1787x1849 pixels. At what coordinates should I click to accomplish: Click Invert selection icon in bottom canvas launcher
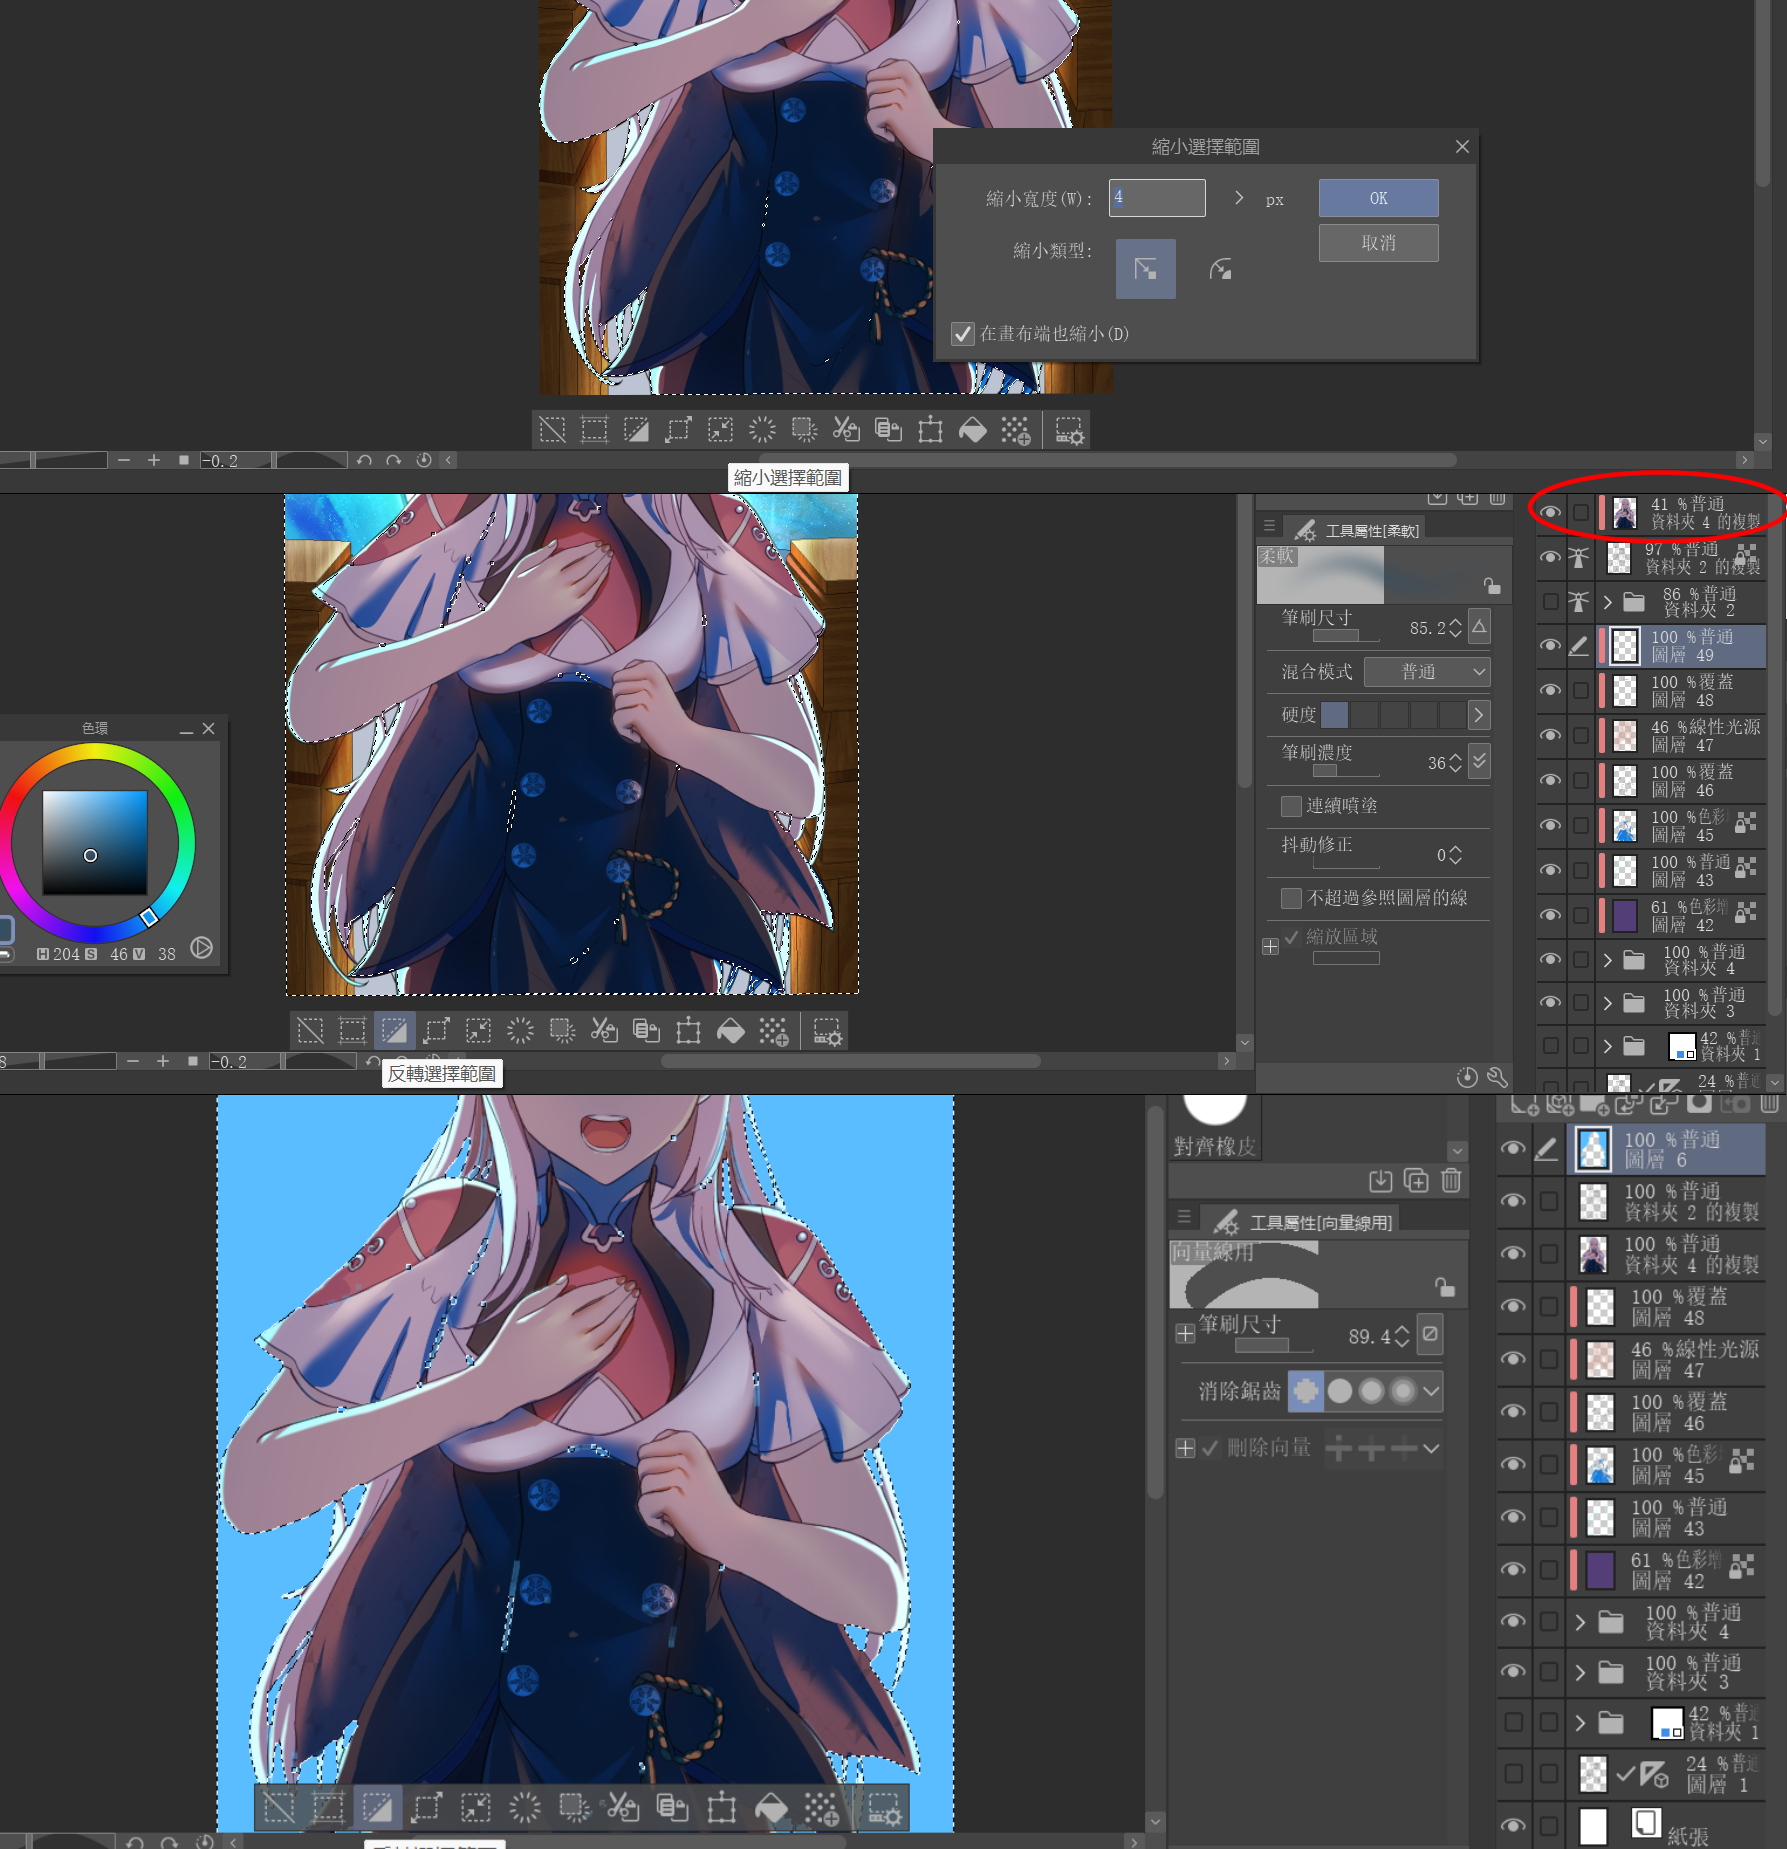pyautogui.click(x=377, y=1807)
